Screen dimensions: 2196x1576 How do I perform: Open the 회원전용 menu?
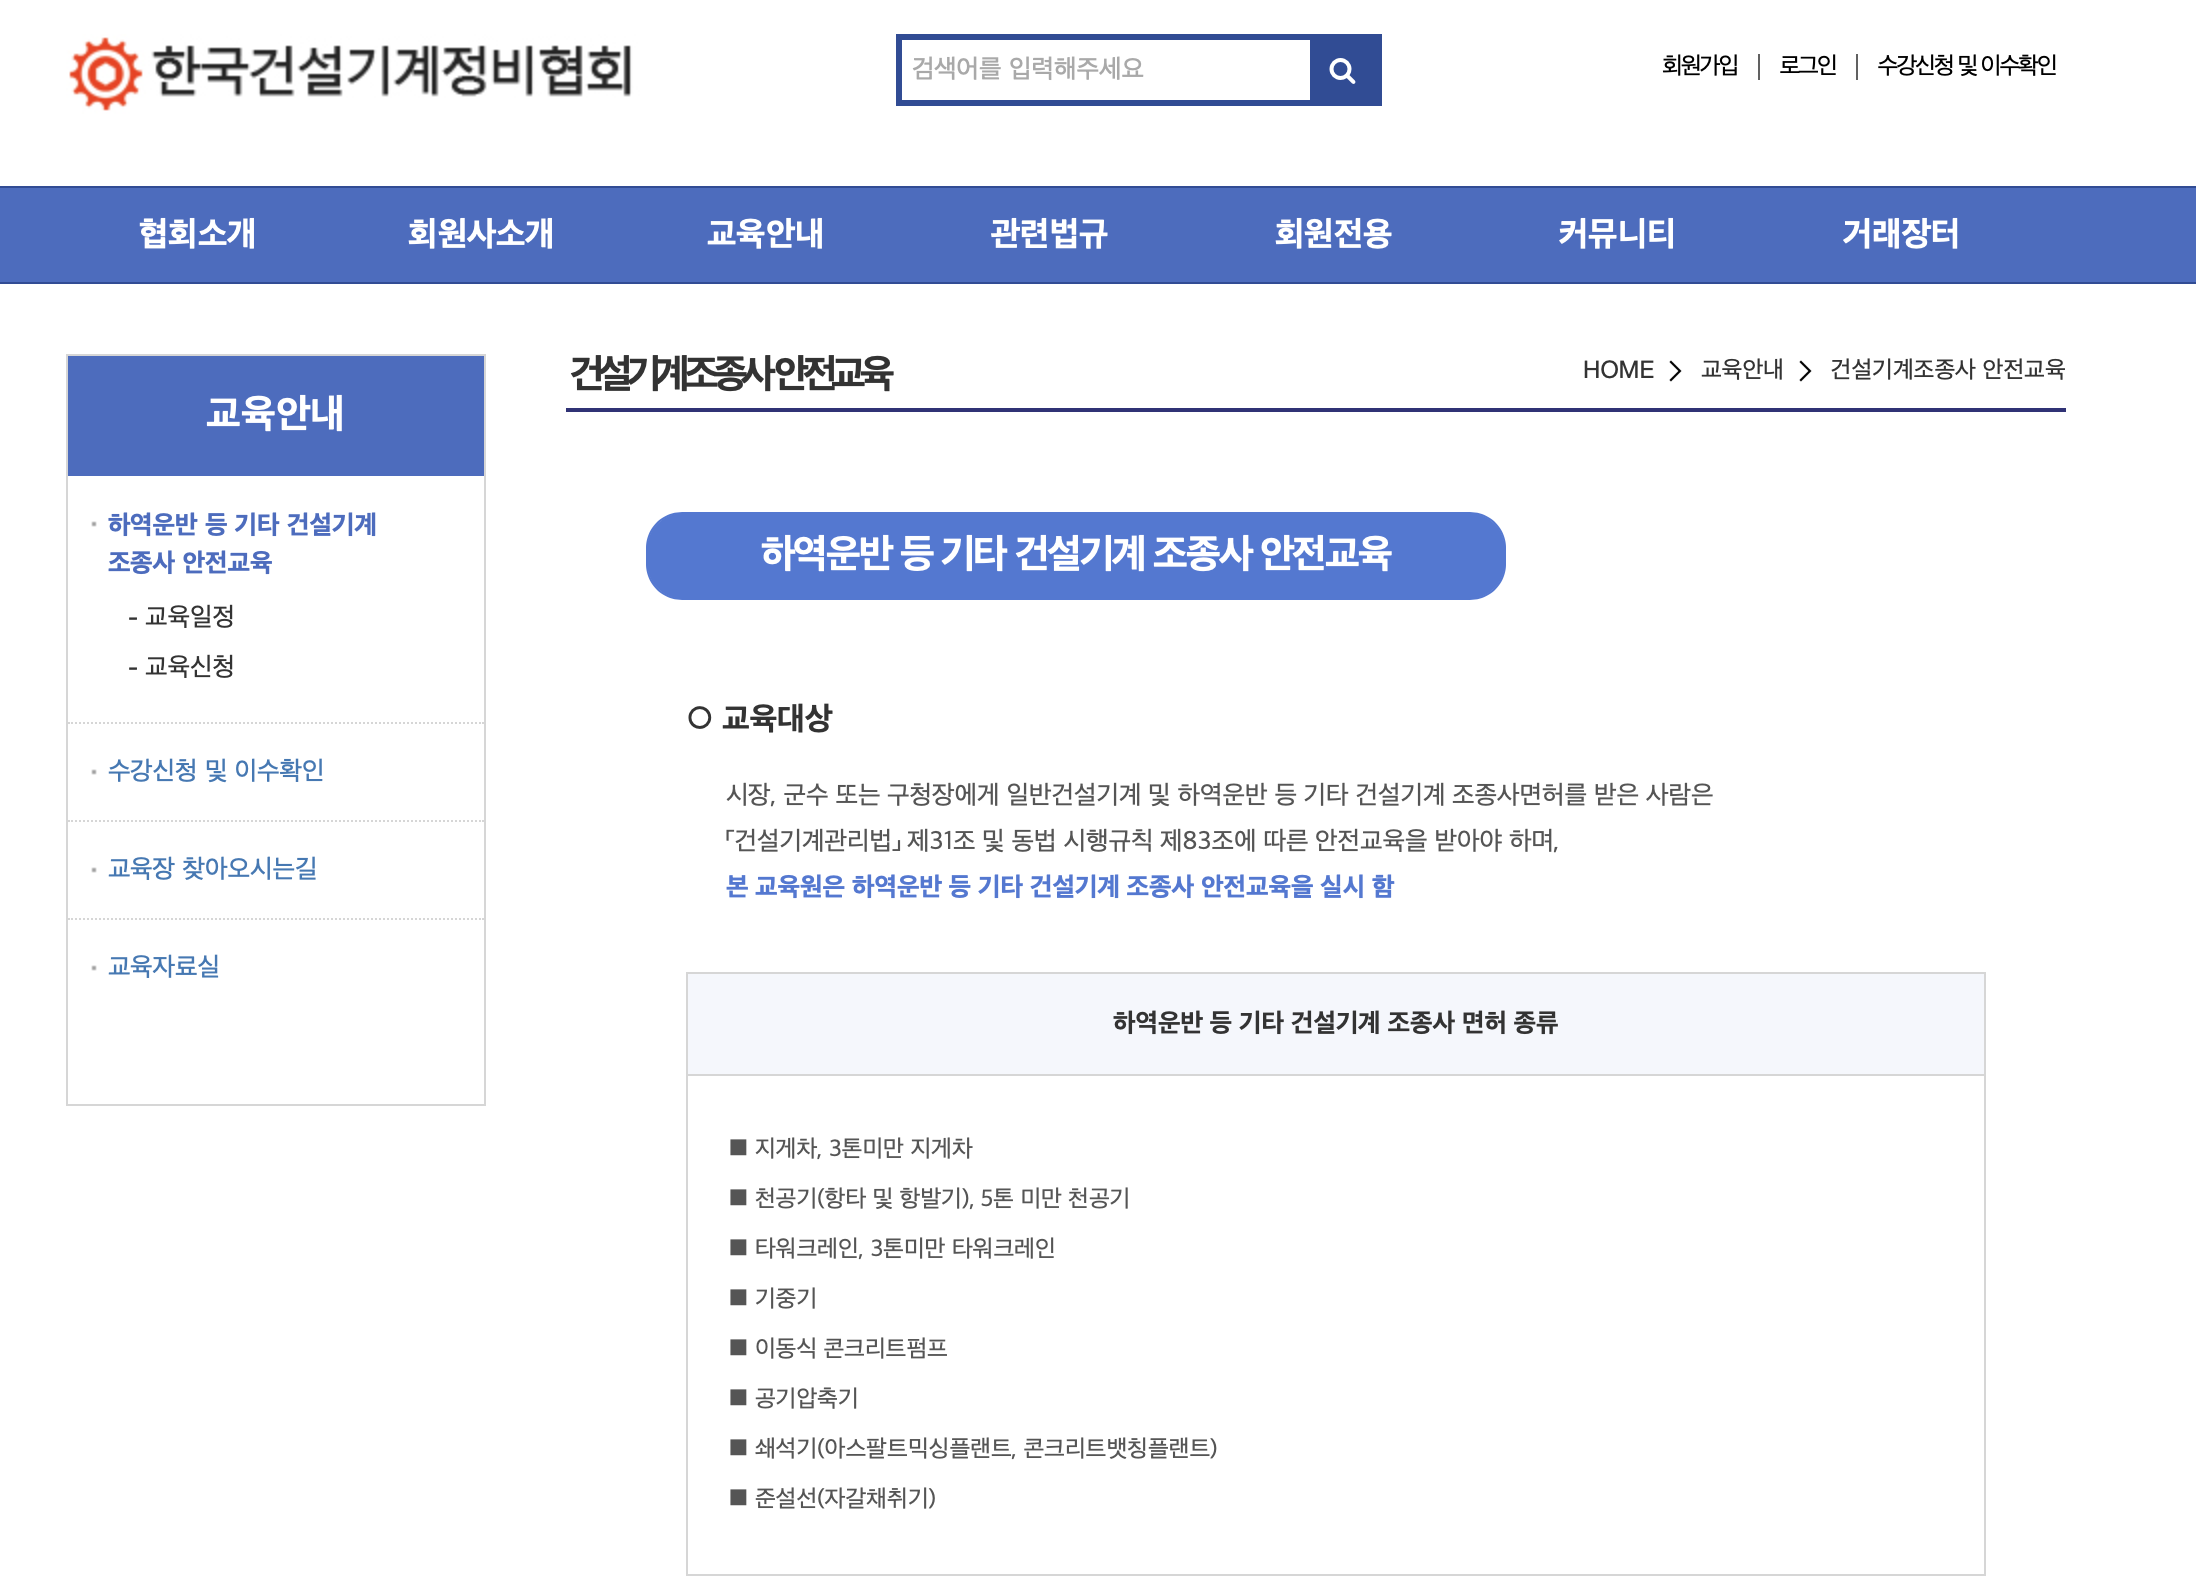click(1333, 233)
